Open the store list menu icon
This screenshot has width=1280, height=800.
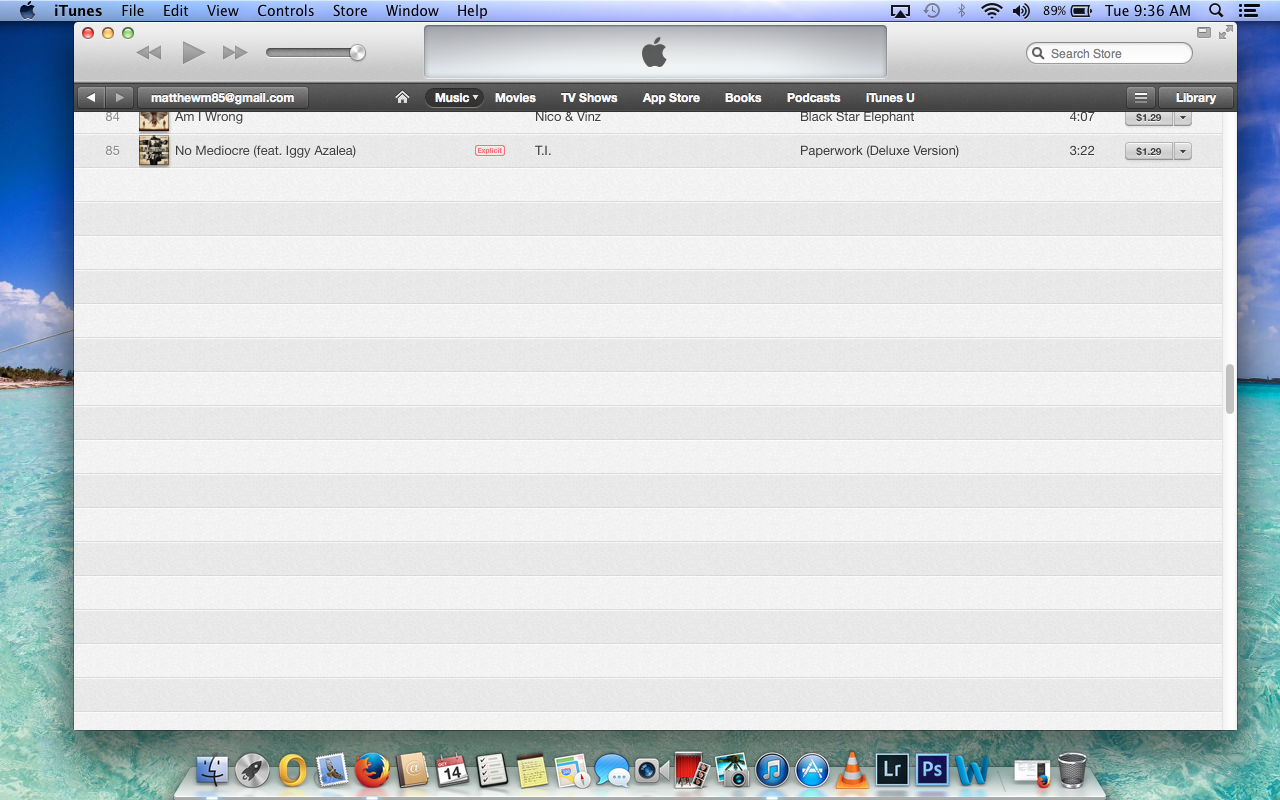coord(1141,98)
